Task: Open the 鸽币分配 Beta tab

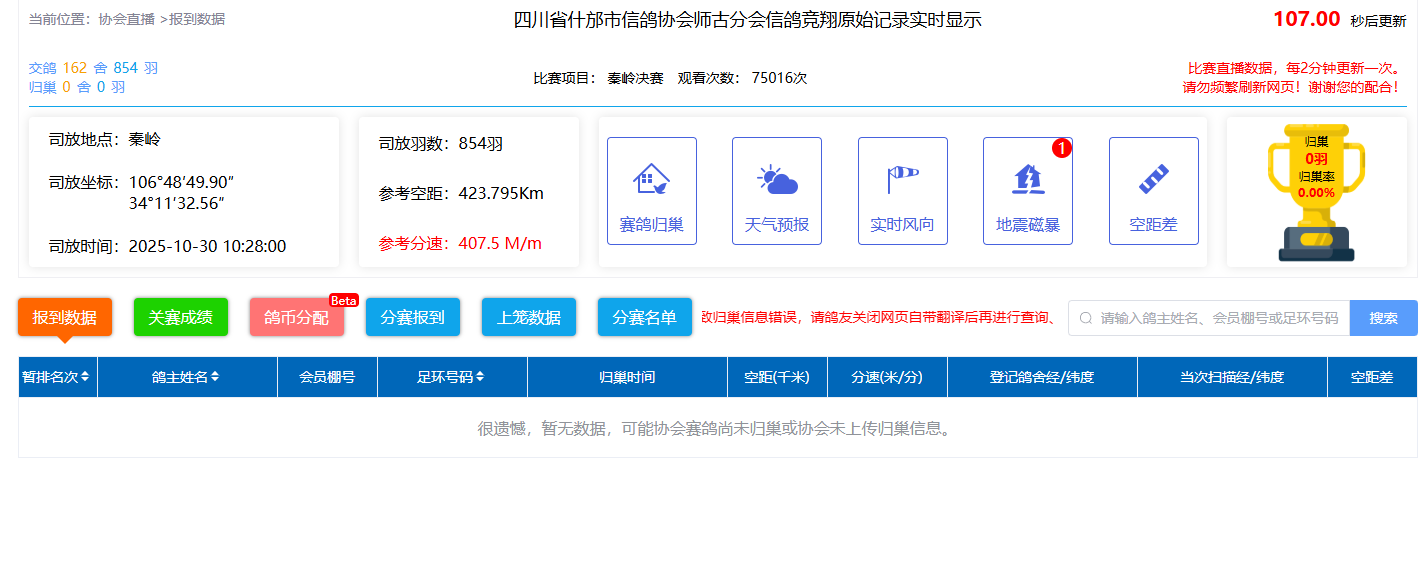Action: 296,317
